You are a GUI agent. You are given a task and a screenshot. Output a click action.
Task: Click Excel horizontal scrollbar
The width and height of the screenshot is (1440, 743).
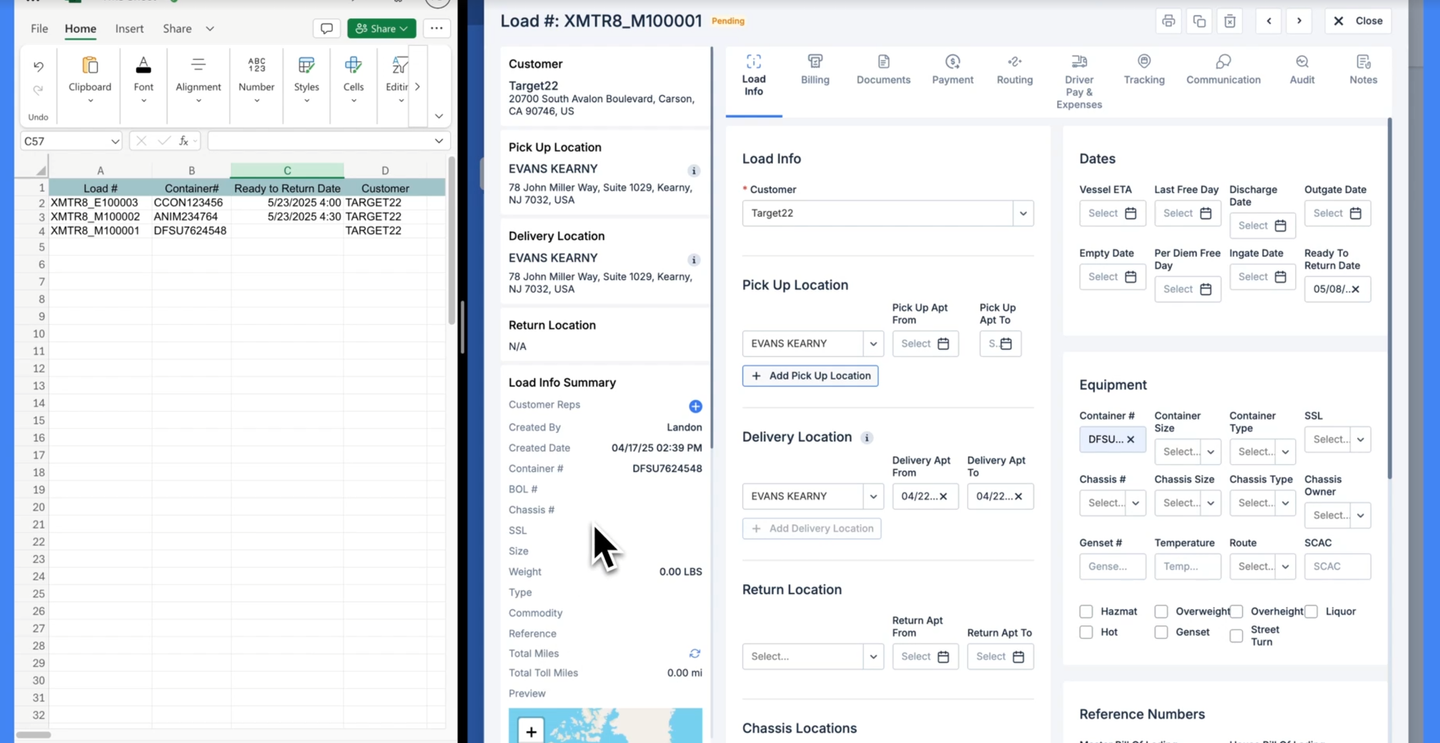pyautogui.click(x=34, y=735)
